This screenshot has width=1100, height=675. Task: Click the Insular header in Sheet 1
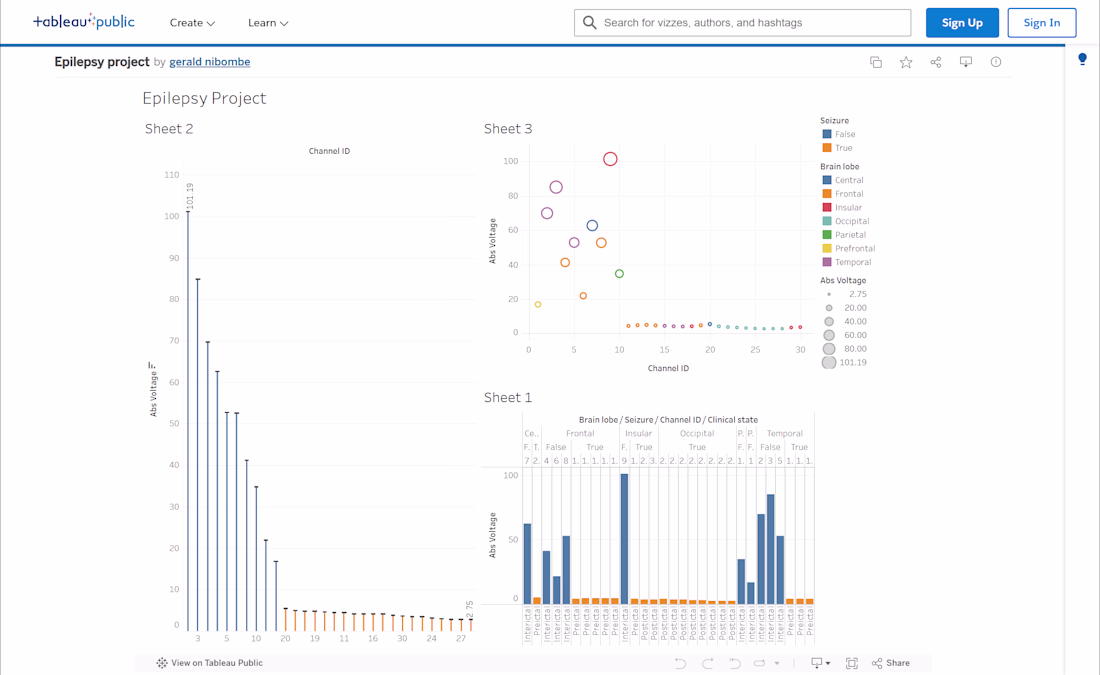pos(638,434)
